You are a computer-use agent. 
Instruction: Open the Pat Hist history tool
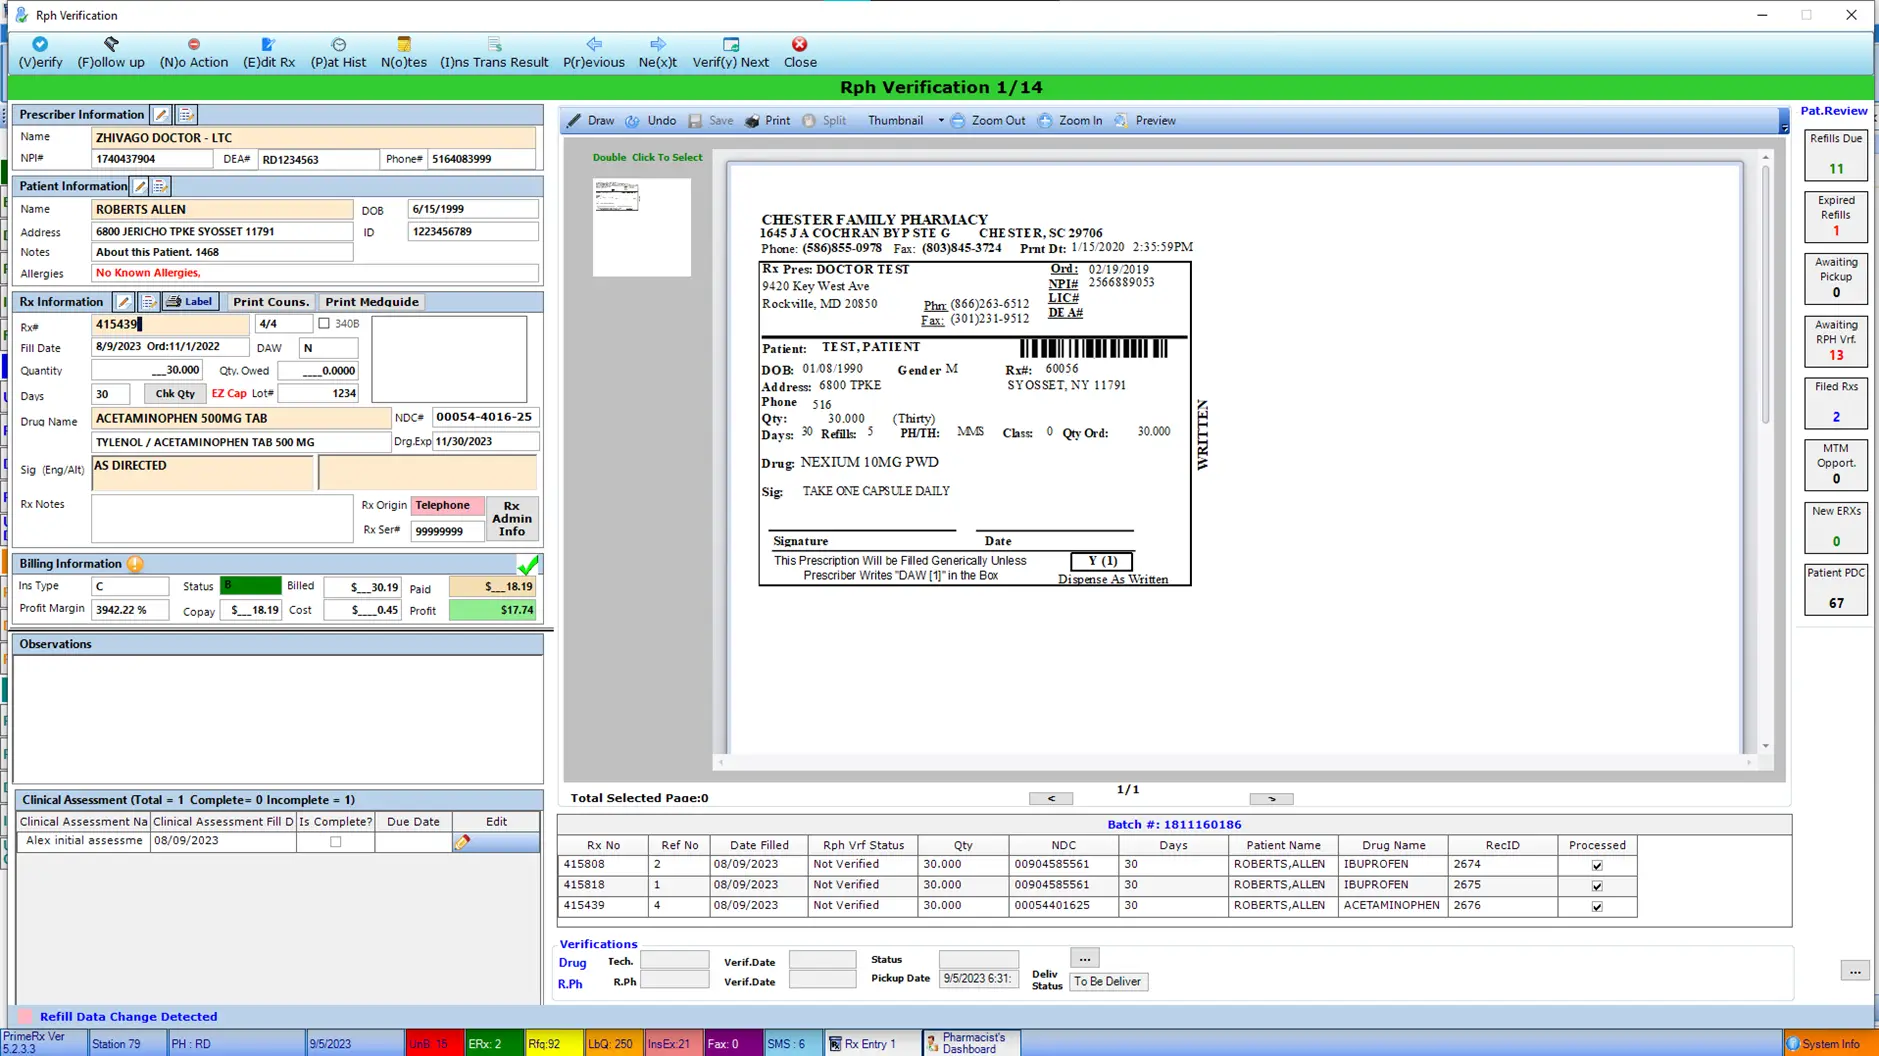[338, 52]
